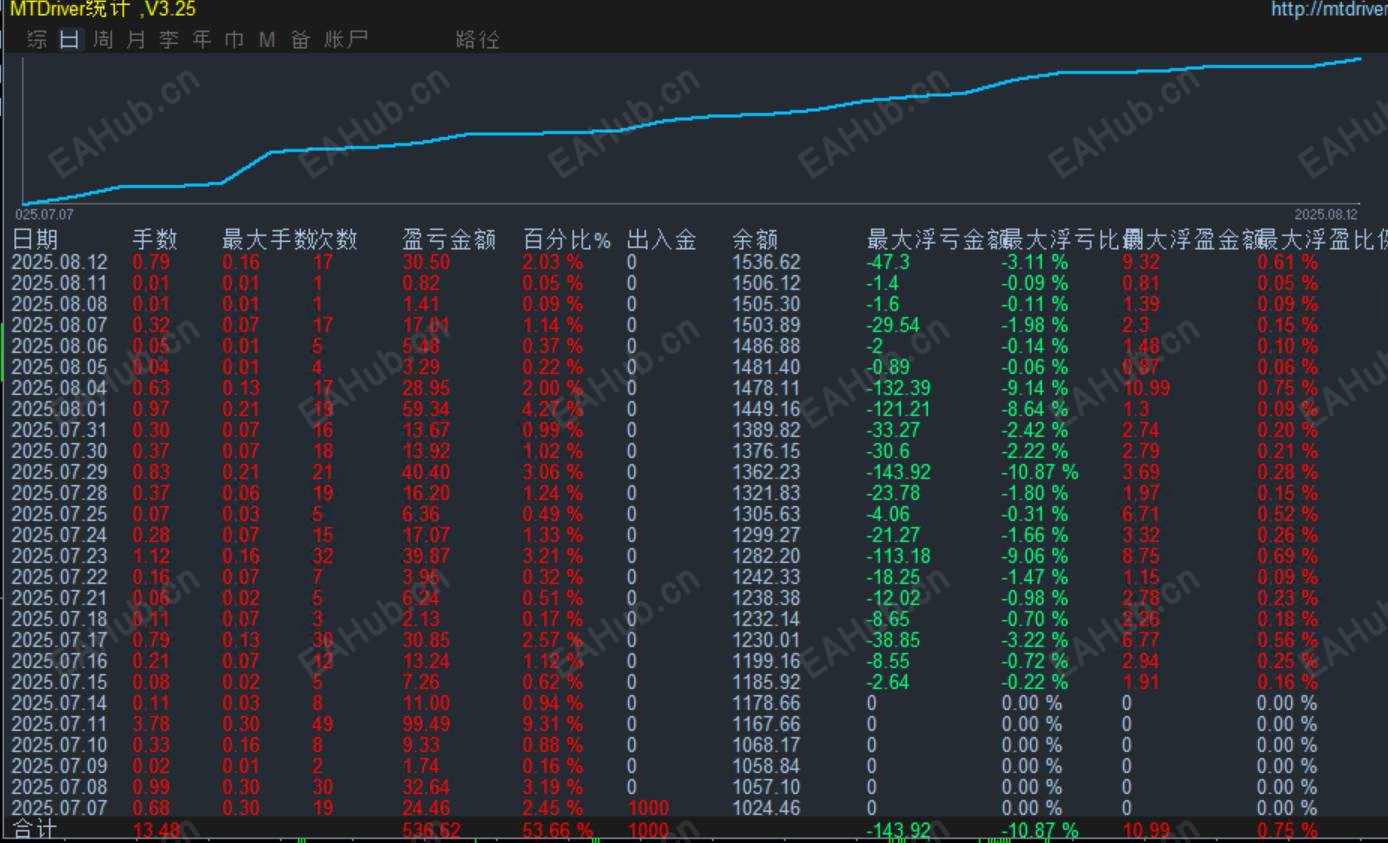
Task: Select the total percentage 53.66 %
Action: (558, 830)
